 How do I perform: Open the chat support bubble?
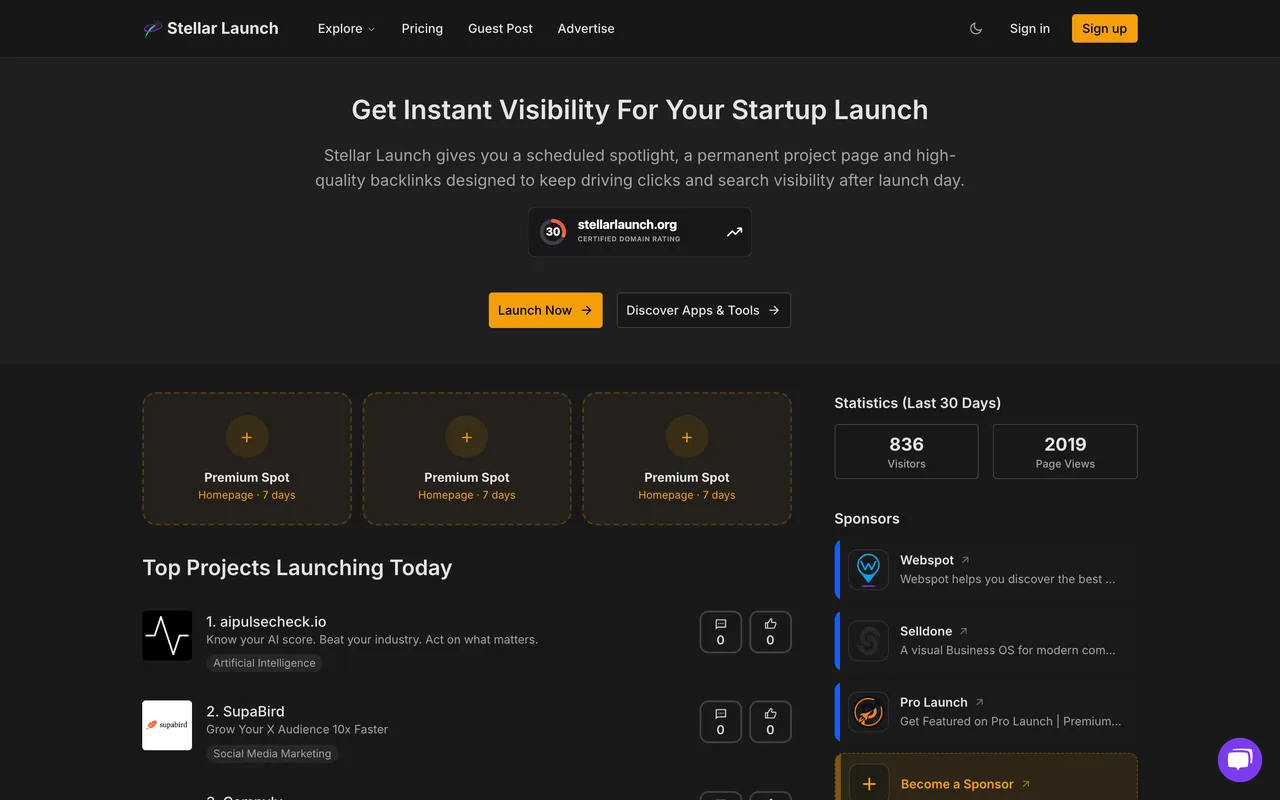point(1240,760)
